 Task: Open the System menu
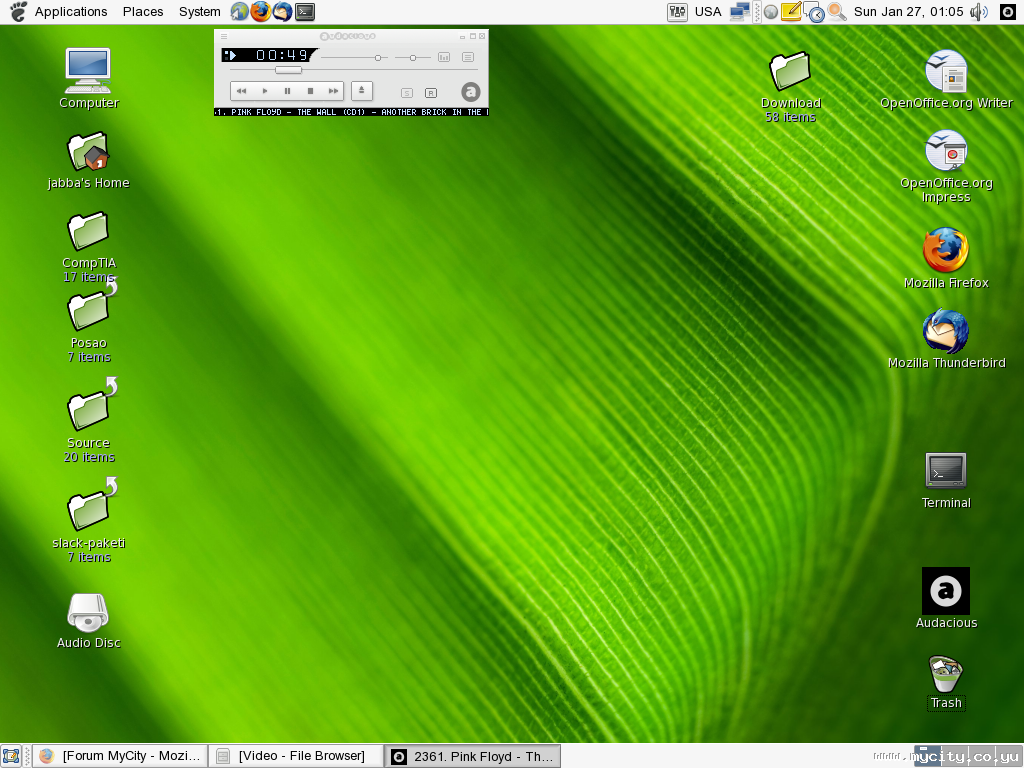click(199, 12)
